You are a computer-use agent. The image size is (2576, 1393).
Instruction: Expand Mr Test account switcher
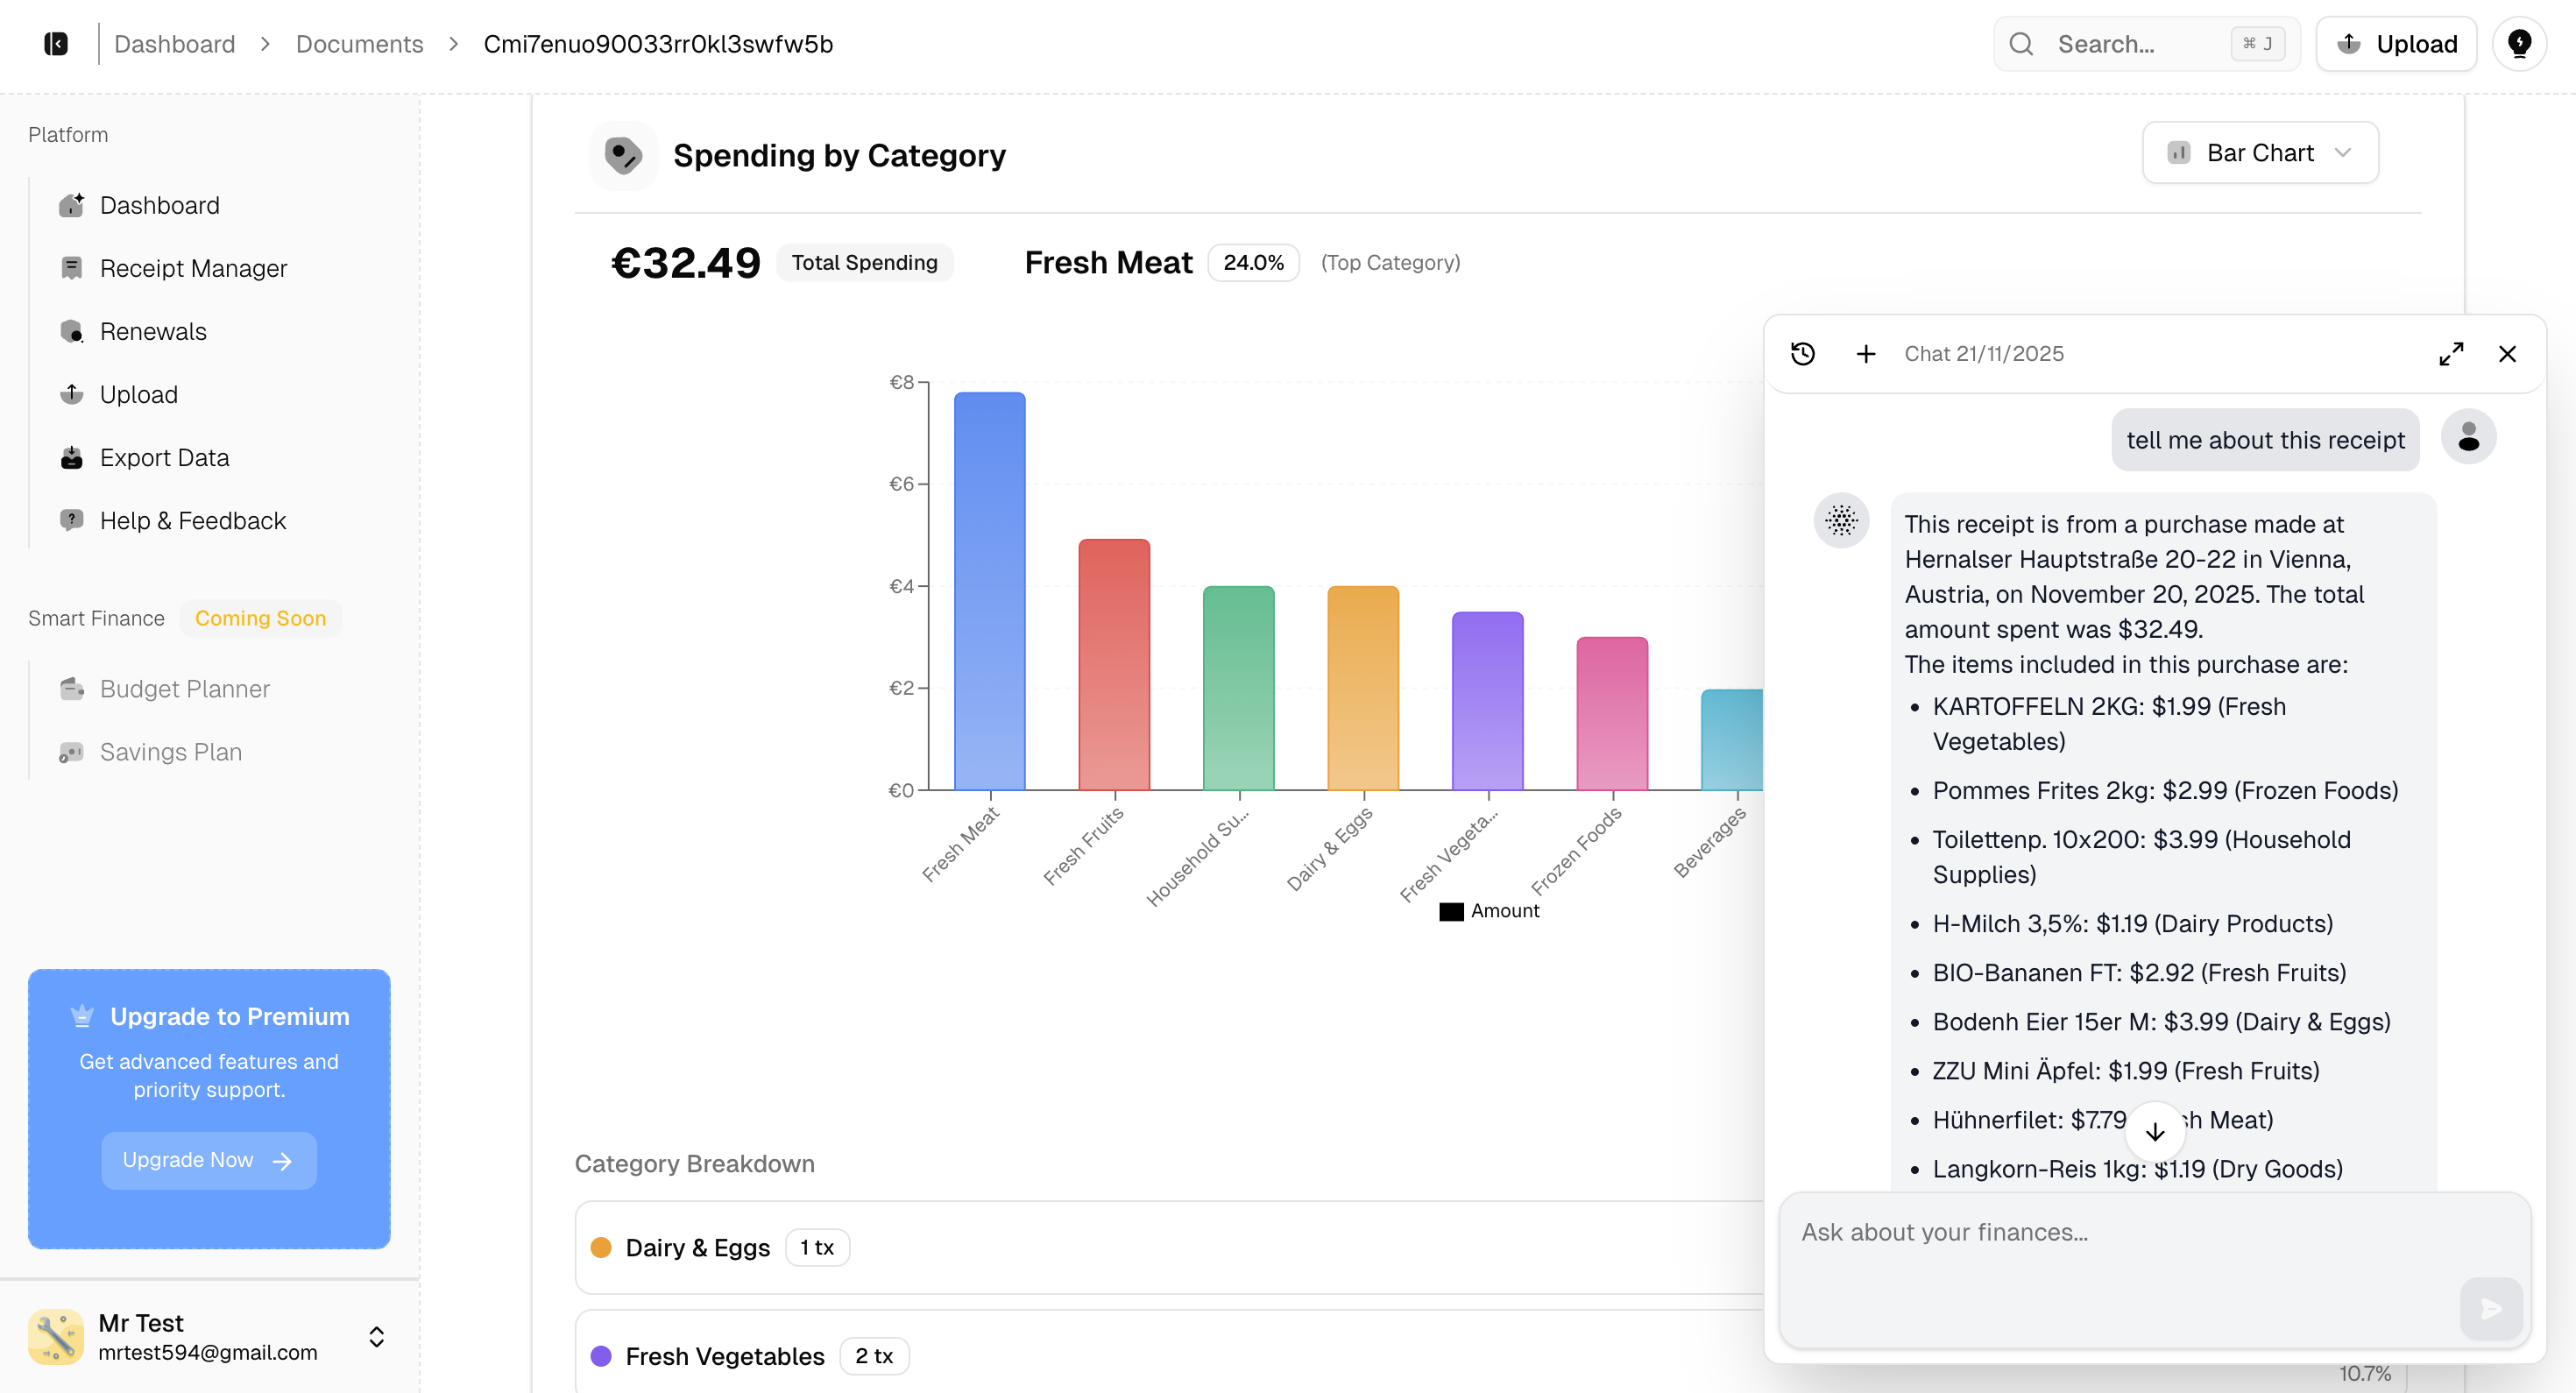[376, 1337]
